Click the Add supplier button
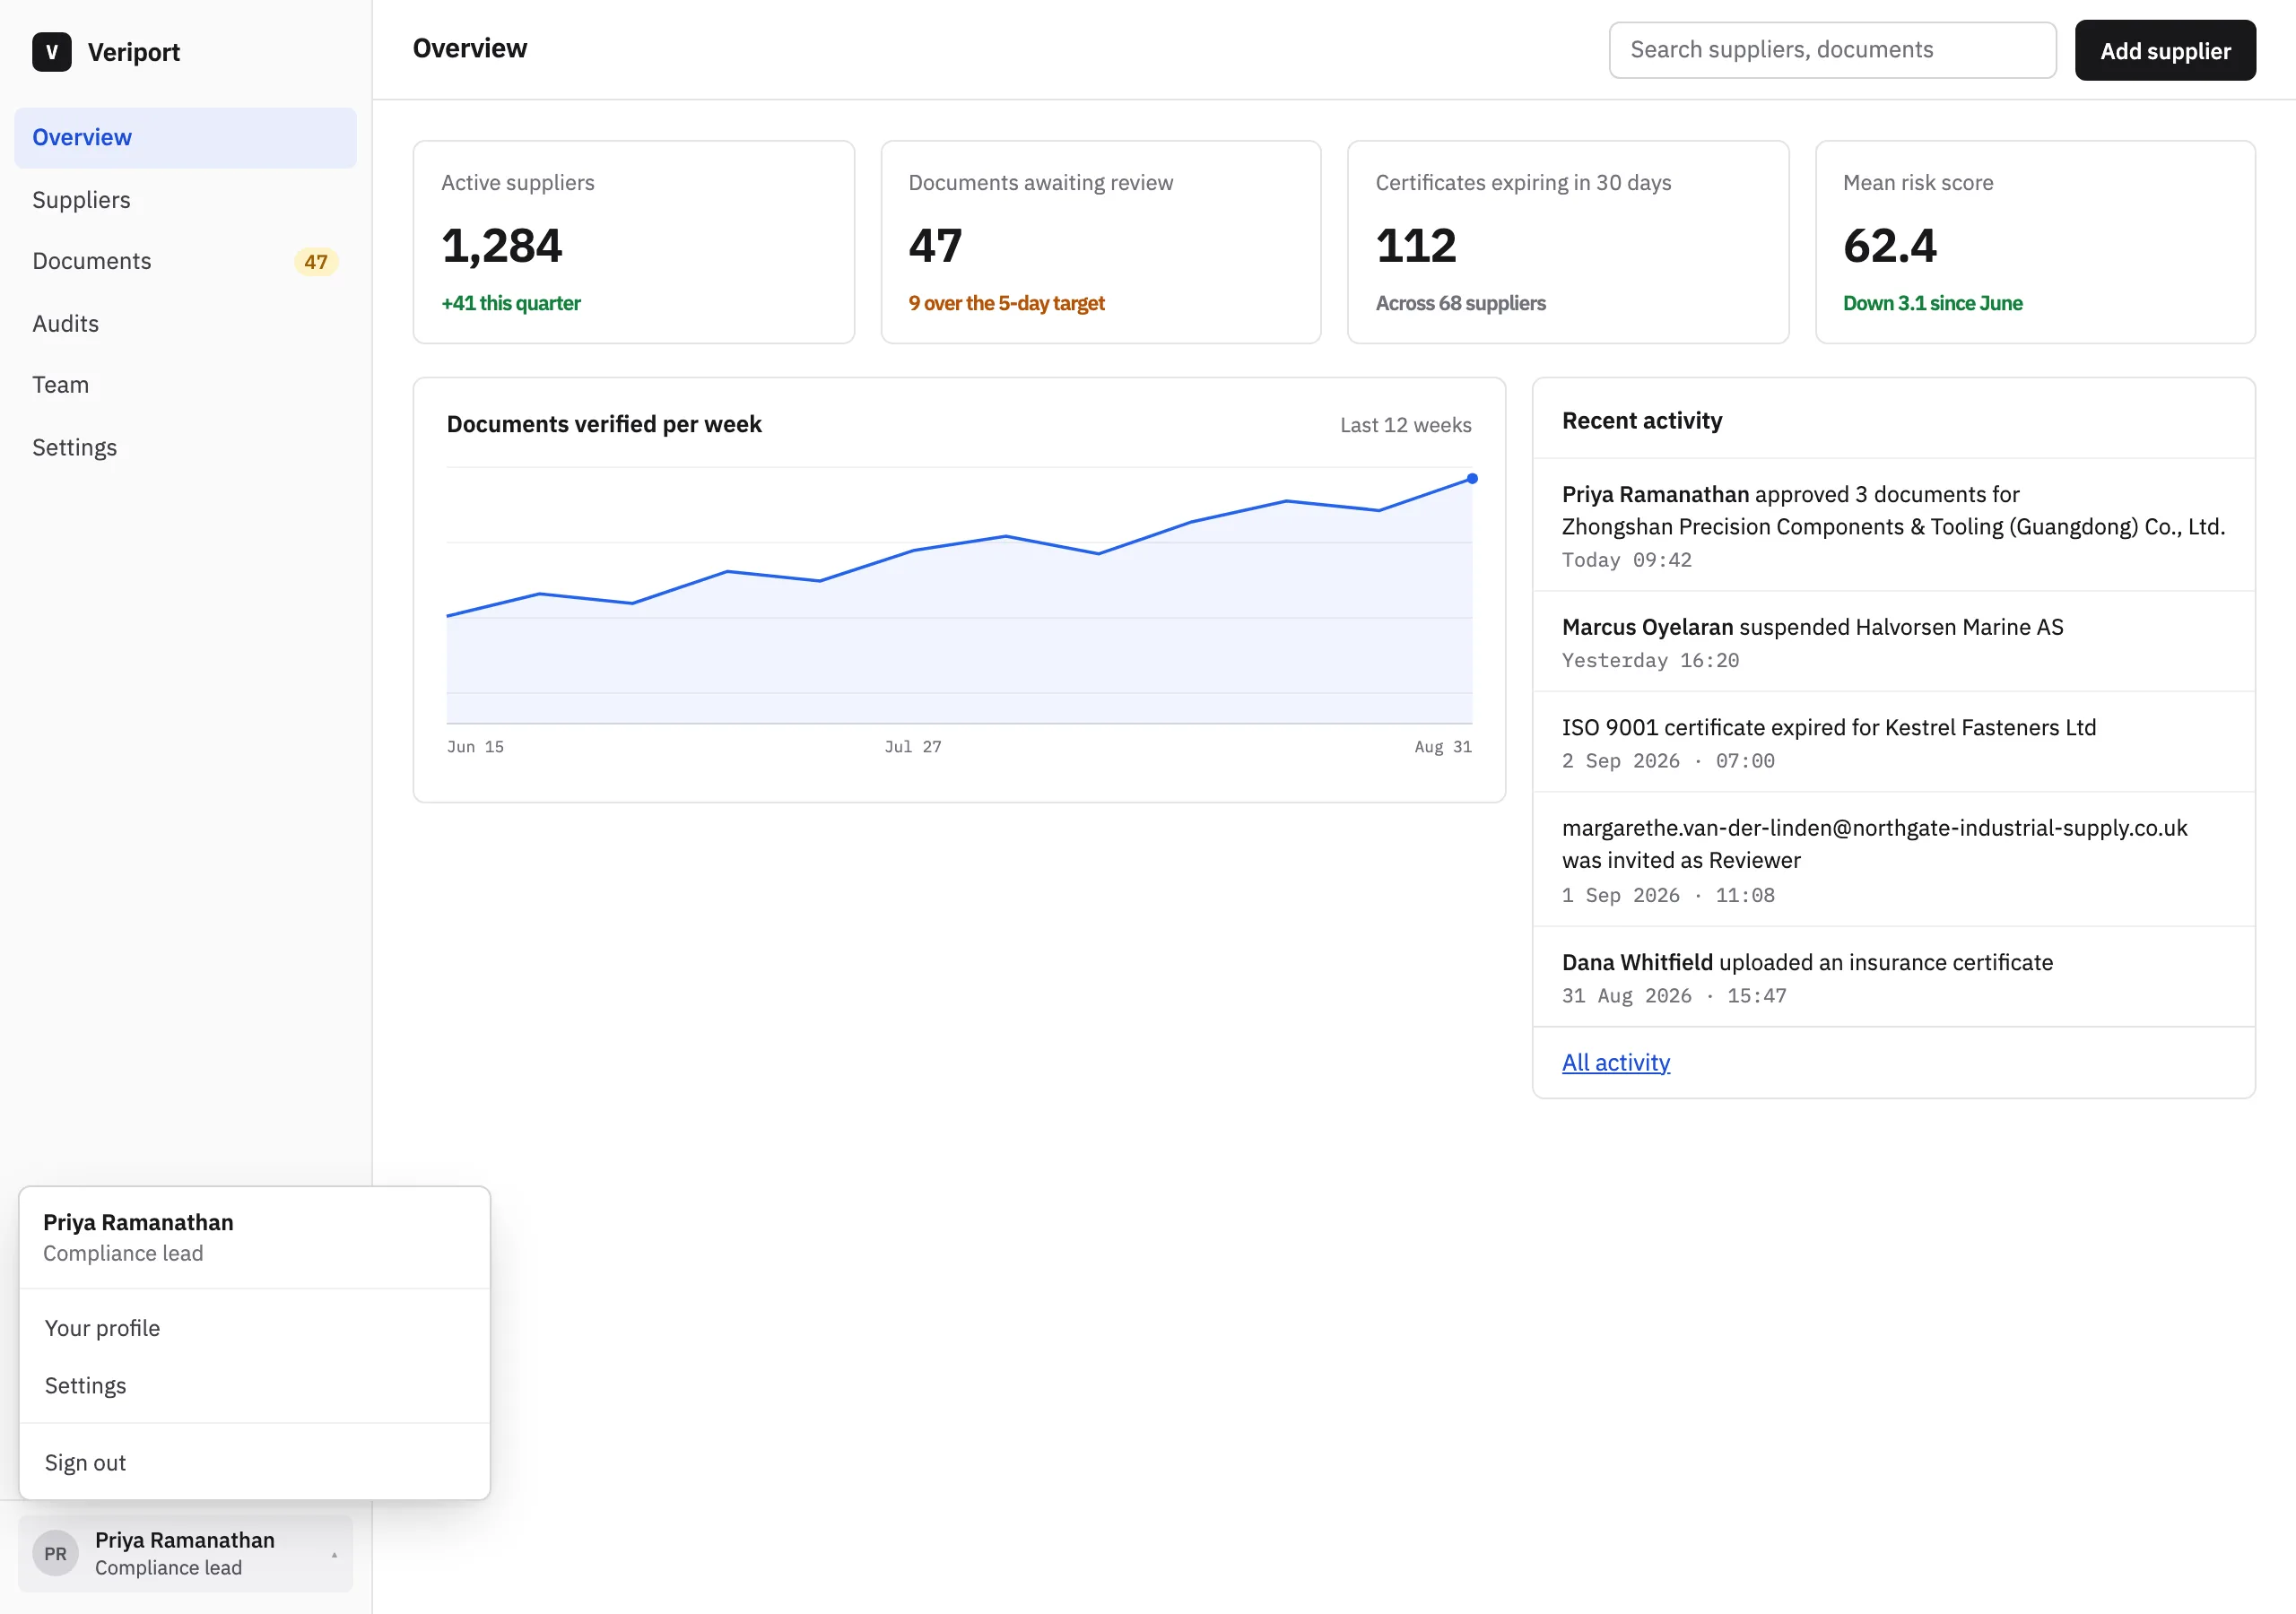The height and width of the screenshot is (1614, 2296). (x=2165, y=50)
